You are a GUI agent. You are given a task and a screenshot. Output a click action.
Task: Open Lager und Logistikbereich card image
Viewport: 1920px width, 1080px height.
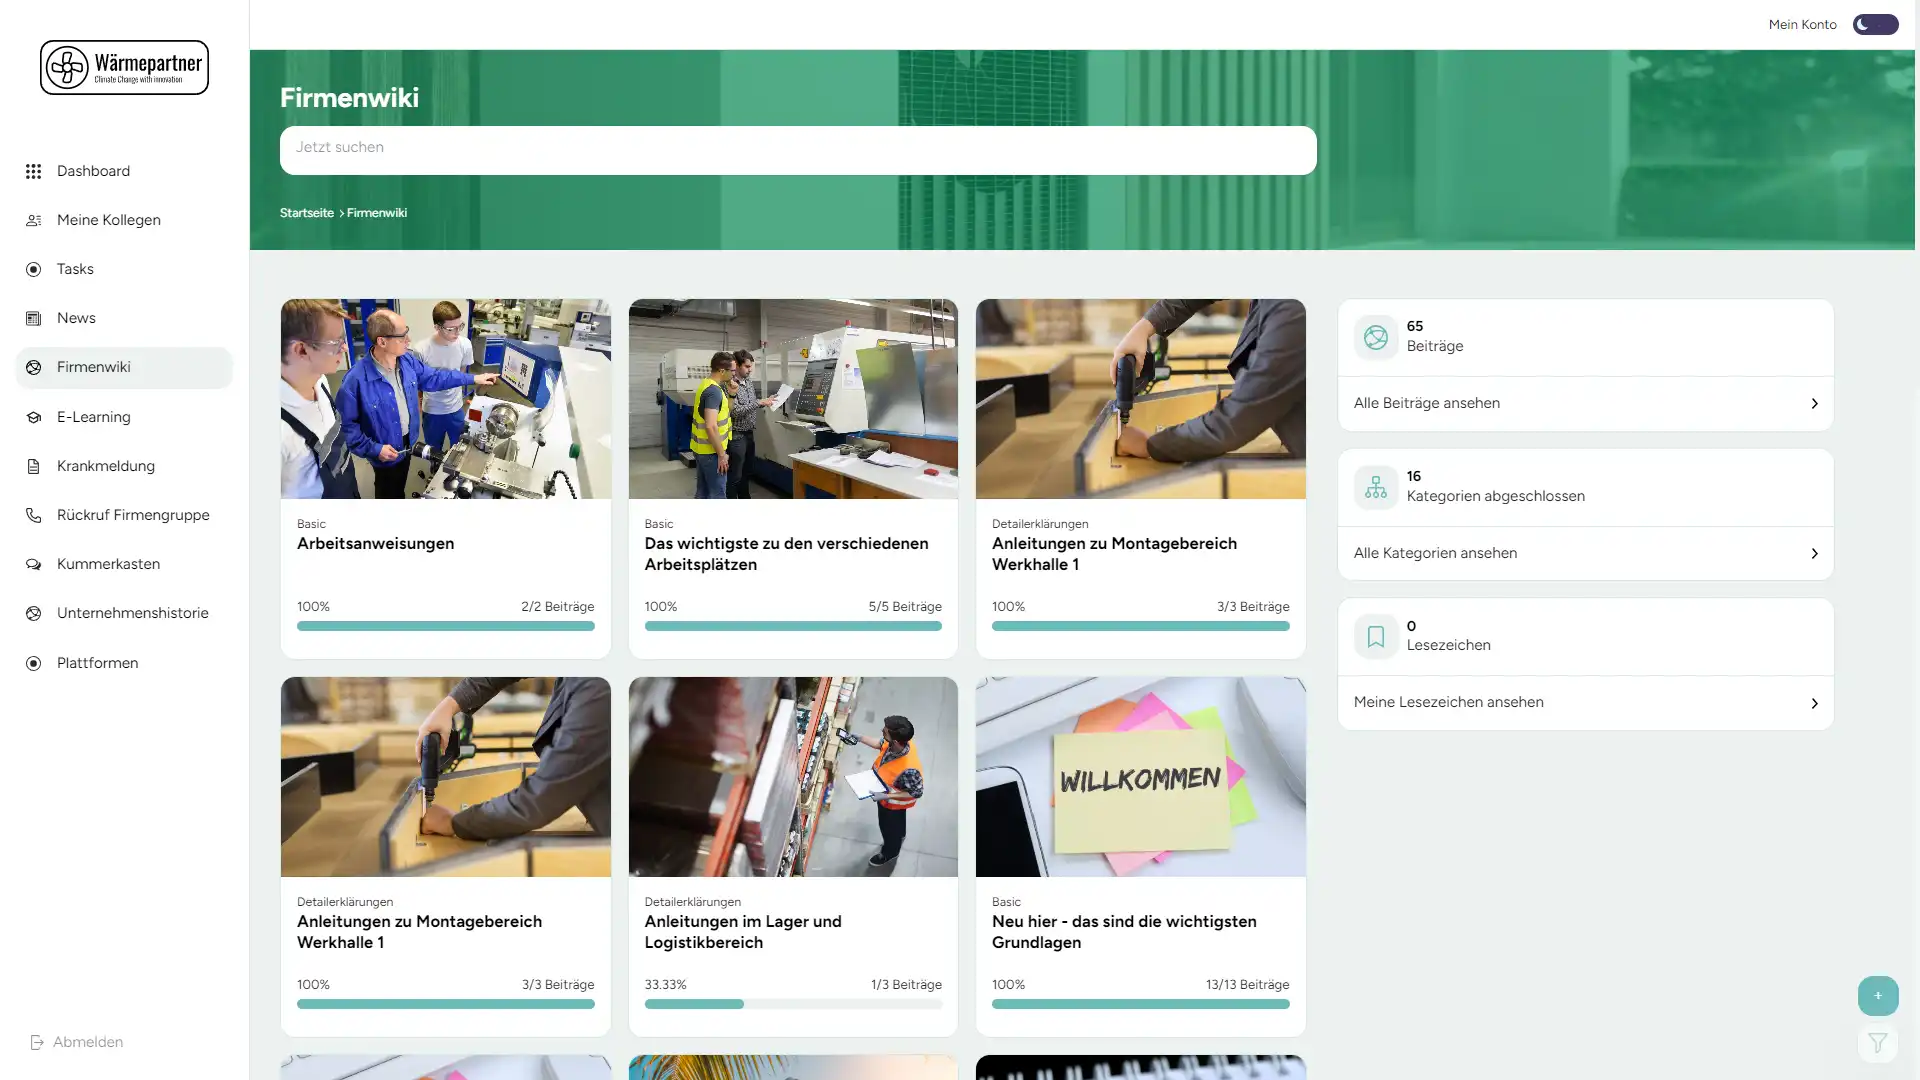pyautogui.click(x=793, y=777)
